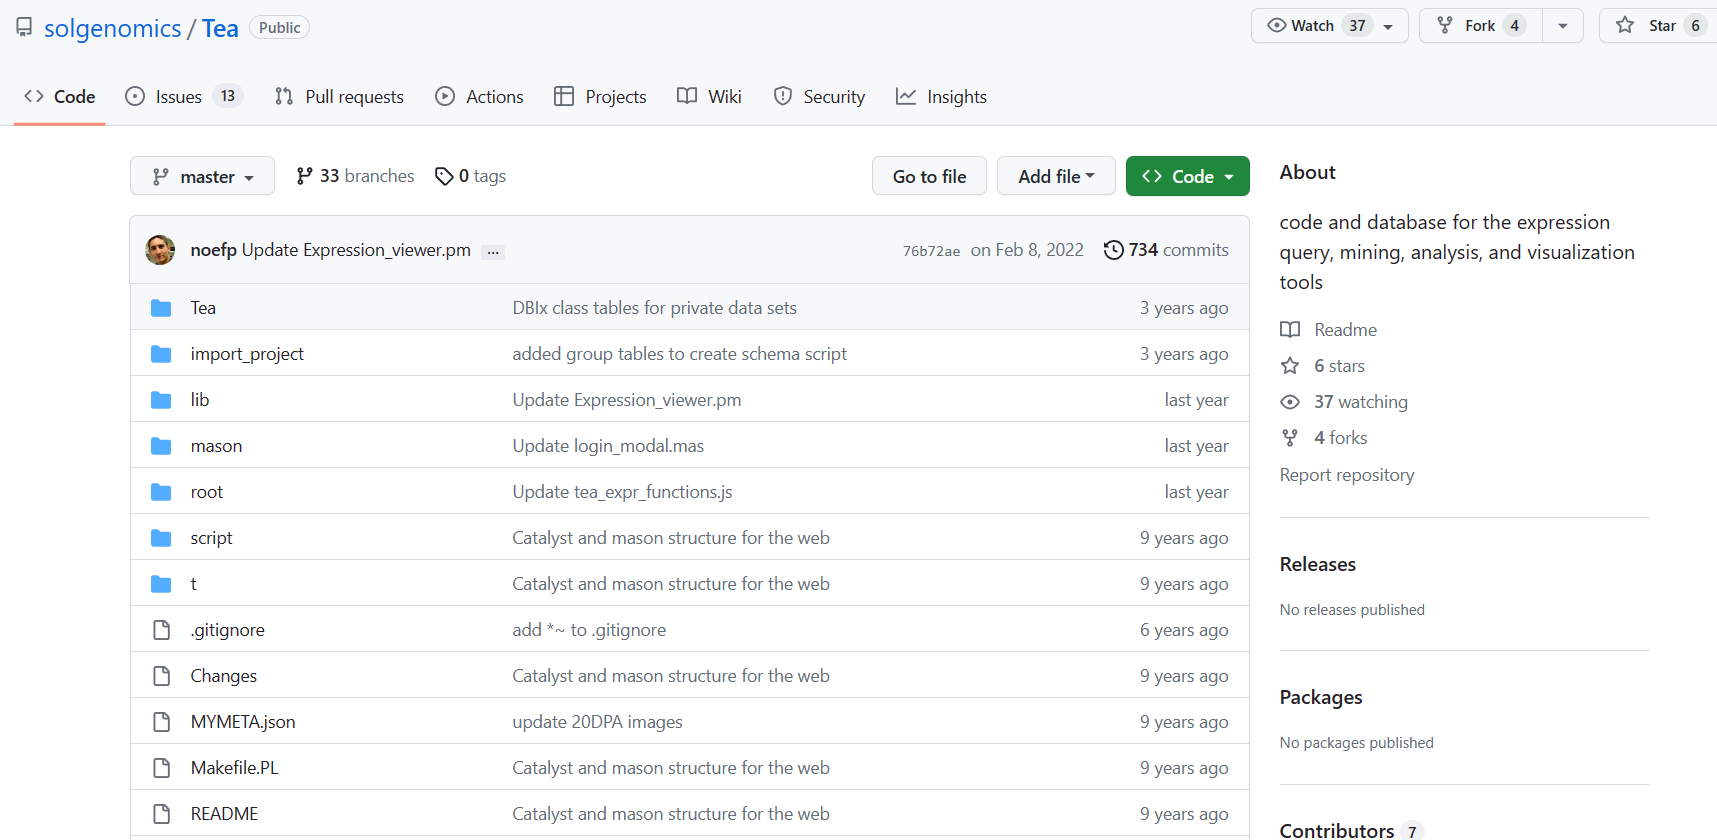Switch to the Projects tab
Screen dimensions: 1717x840
[600, 97]
